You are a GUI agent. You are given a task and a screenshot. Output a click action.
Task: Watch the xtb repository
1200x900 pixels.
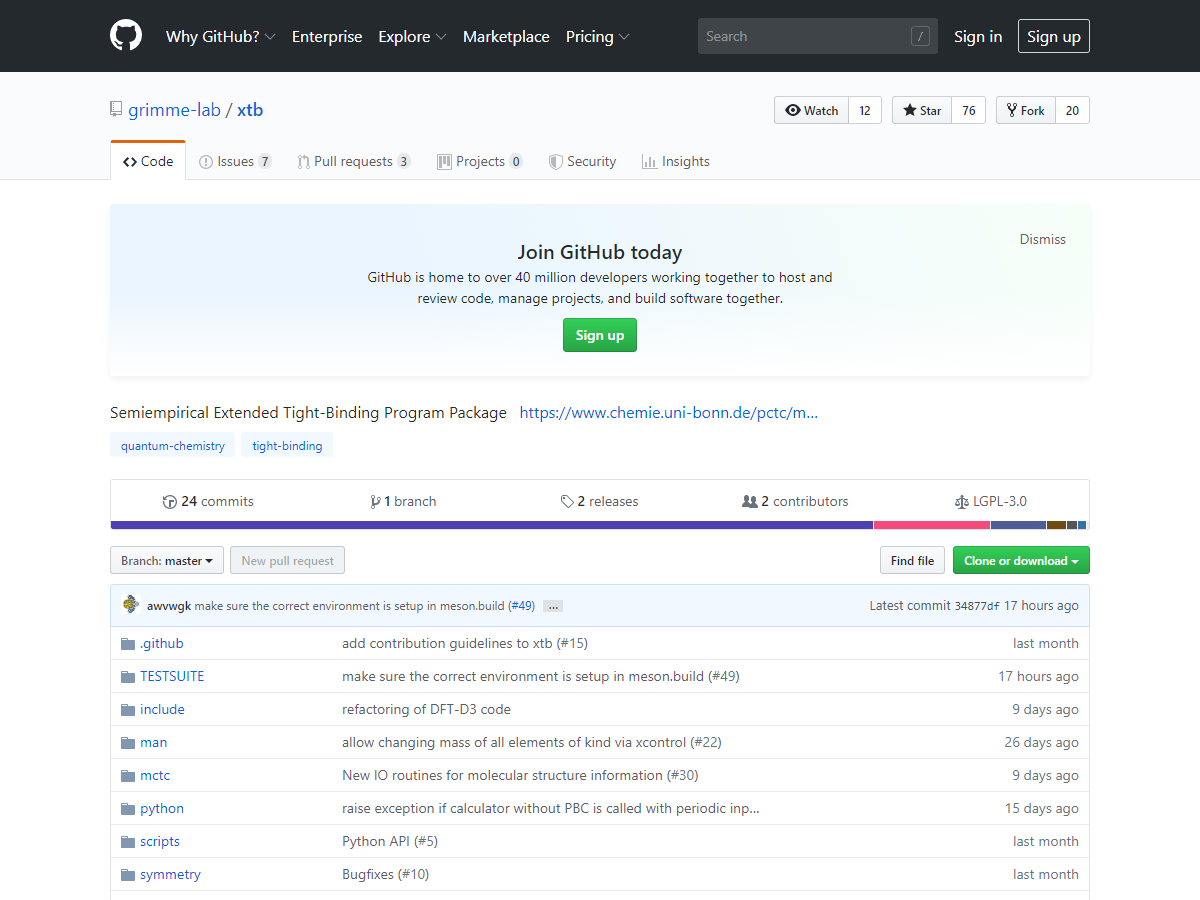point(811,110)
